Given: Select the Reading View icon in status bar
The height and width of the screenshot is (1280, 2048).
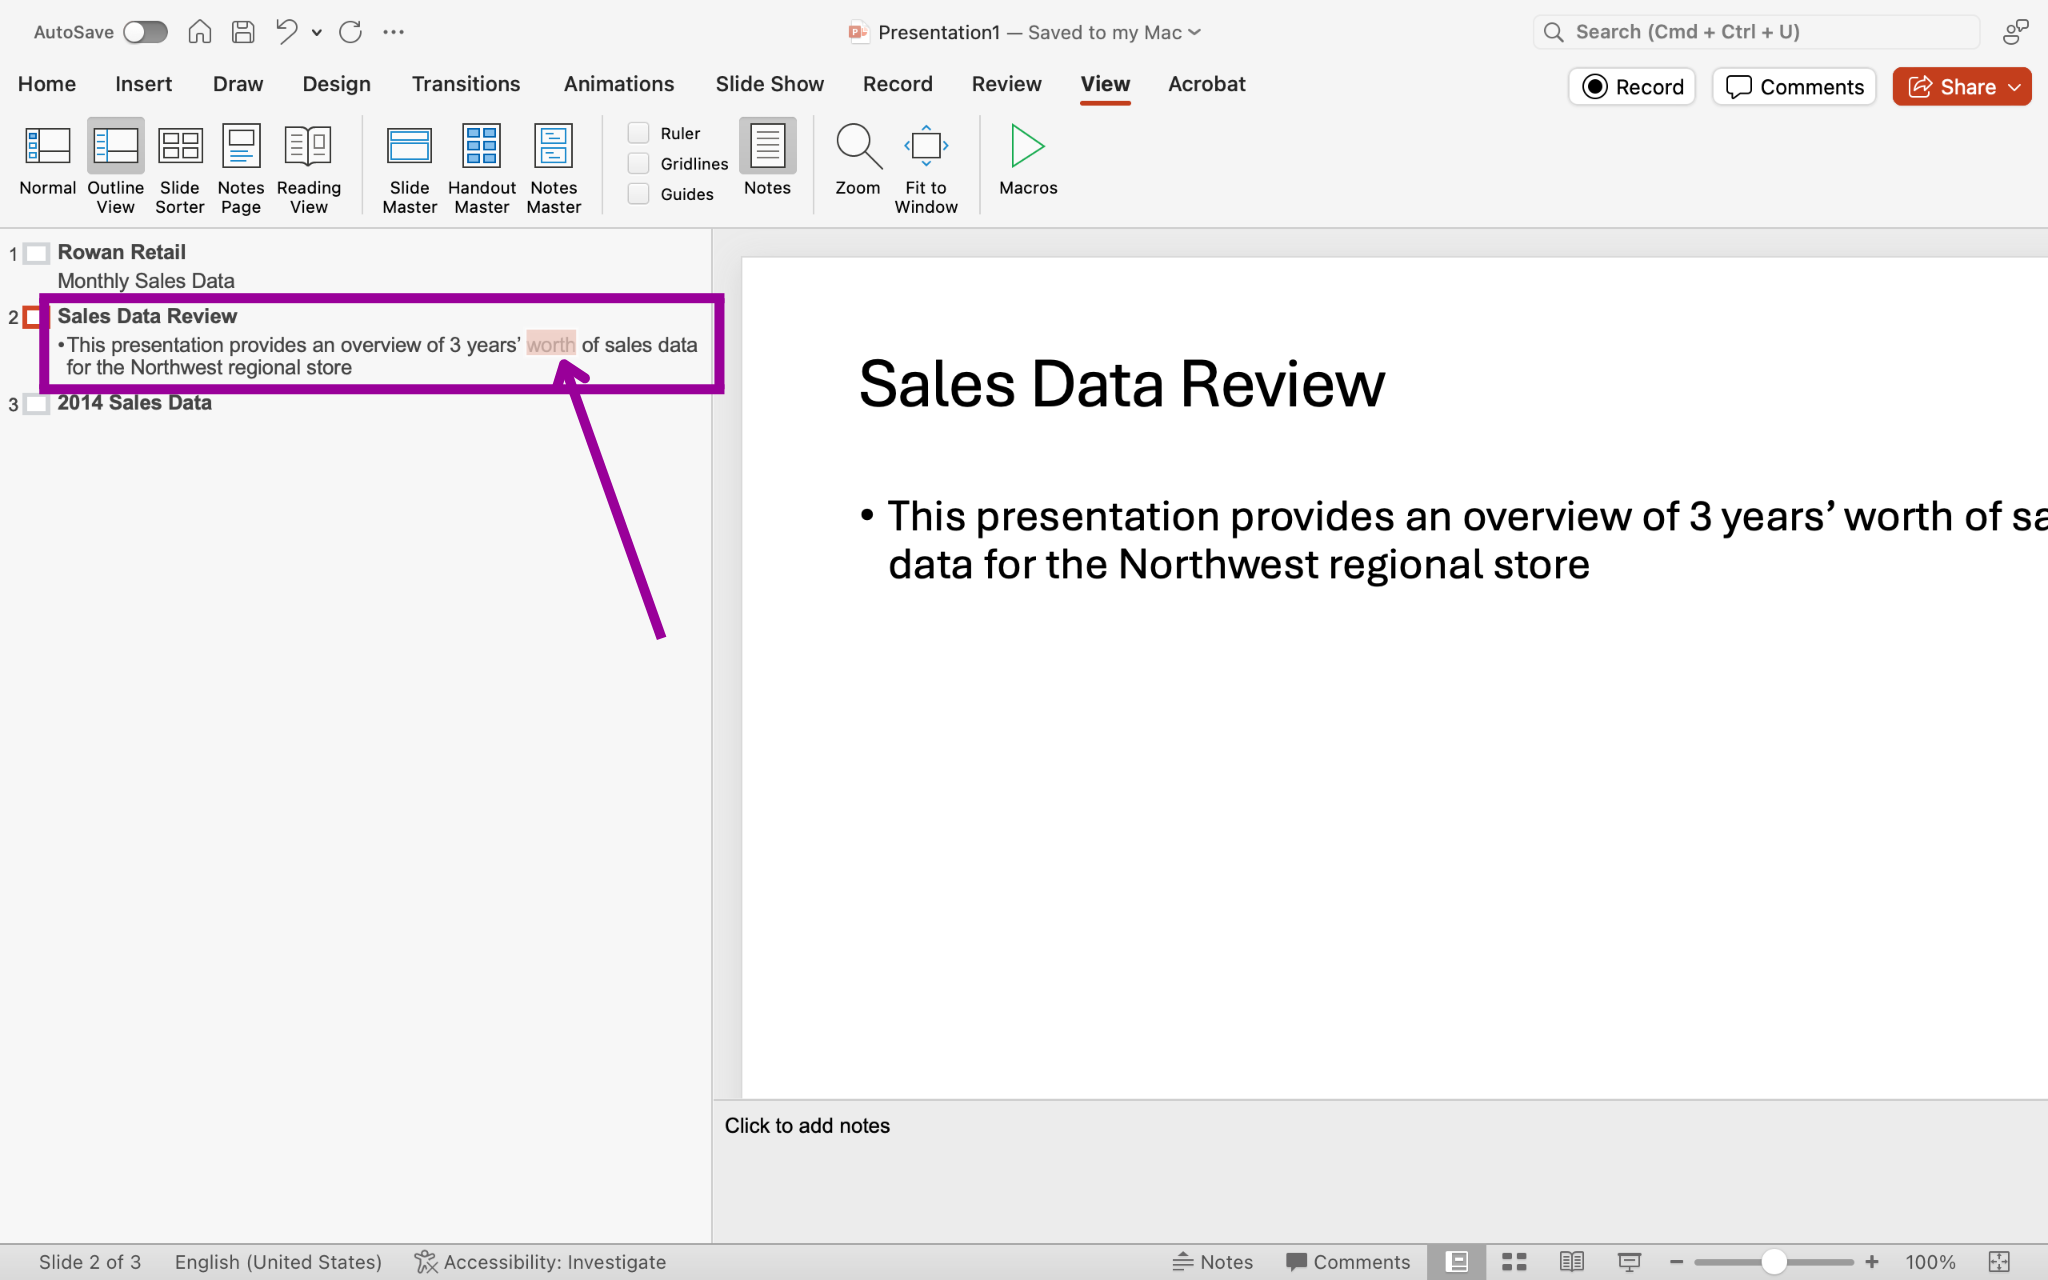Looking at the screenshot, I should click(1571, 1262).
